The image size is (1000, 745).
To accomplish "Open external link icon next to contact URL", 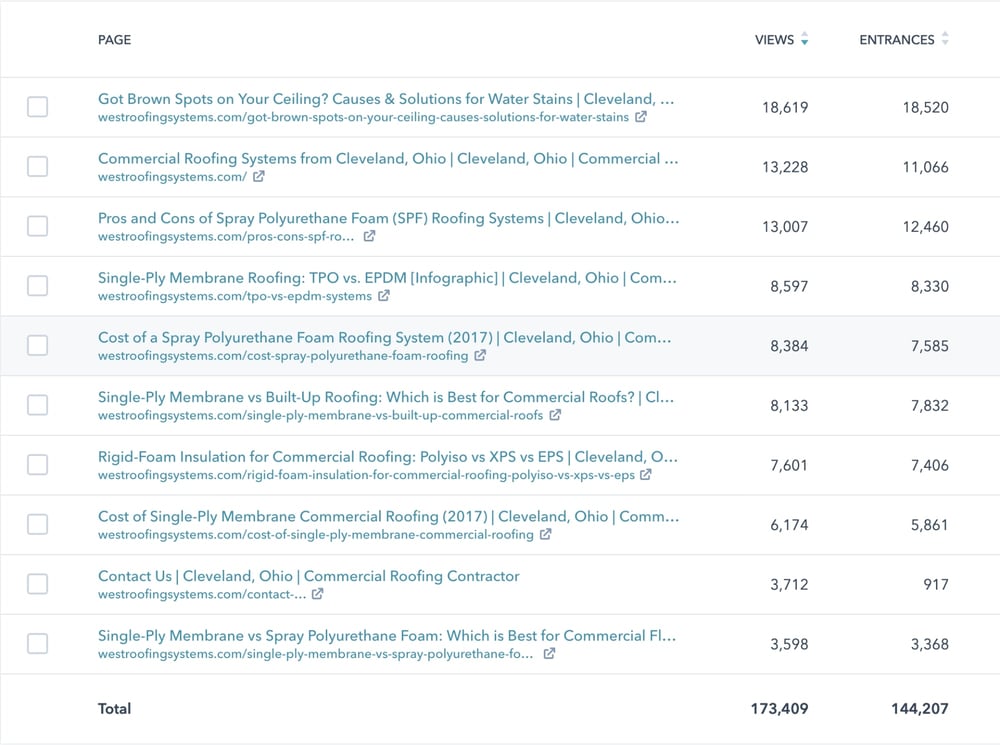I will 317,594.
